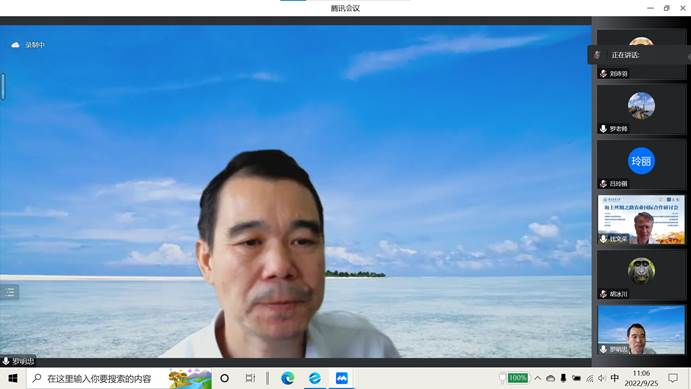Expand hidden system tray icons chevron
This screenshot has width=691, height=389.
(x=538, y=378)
